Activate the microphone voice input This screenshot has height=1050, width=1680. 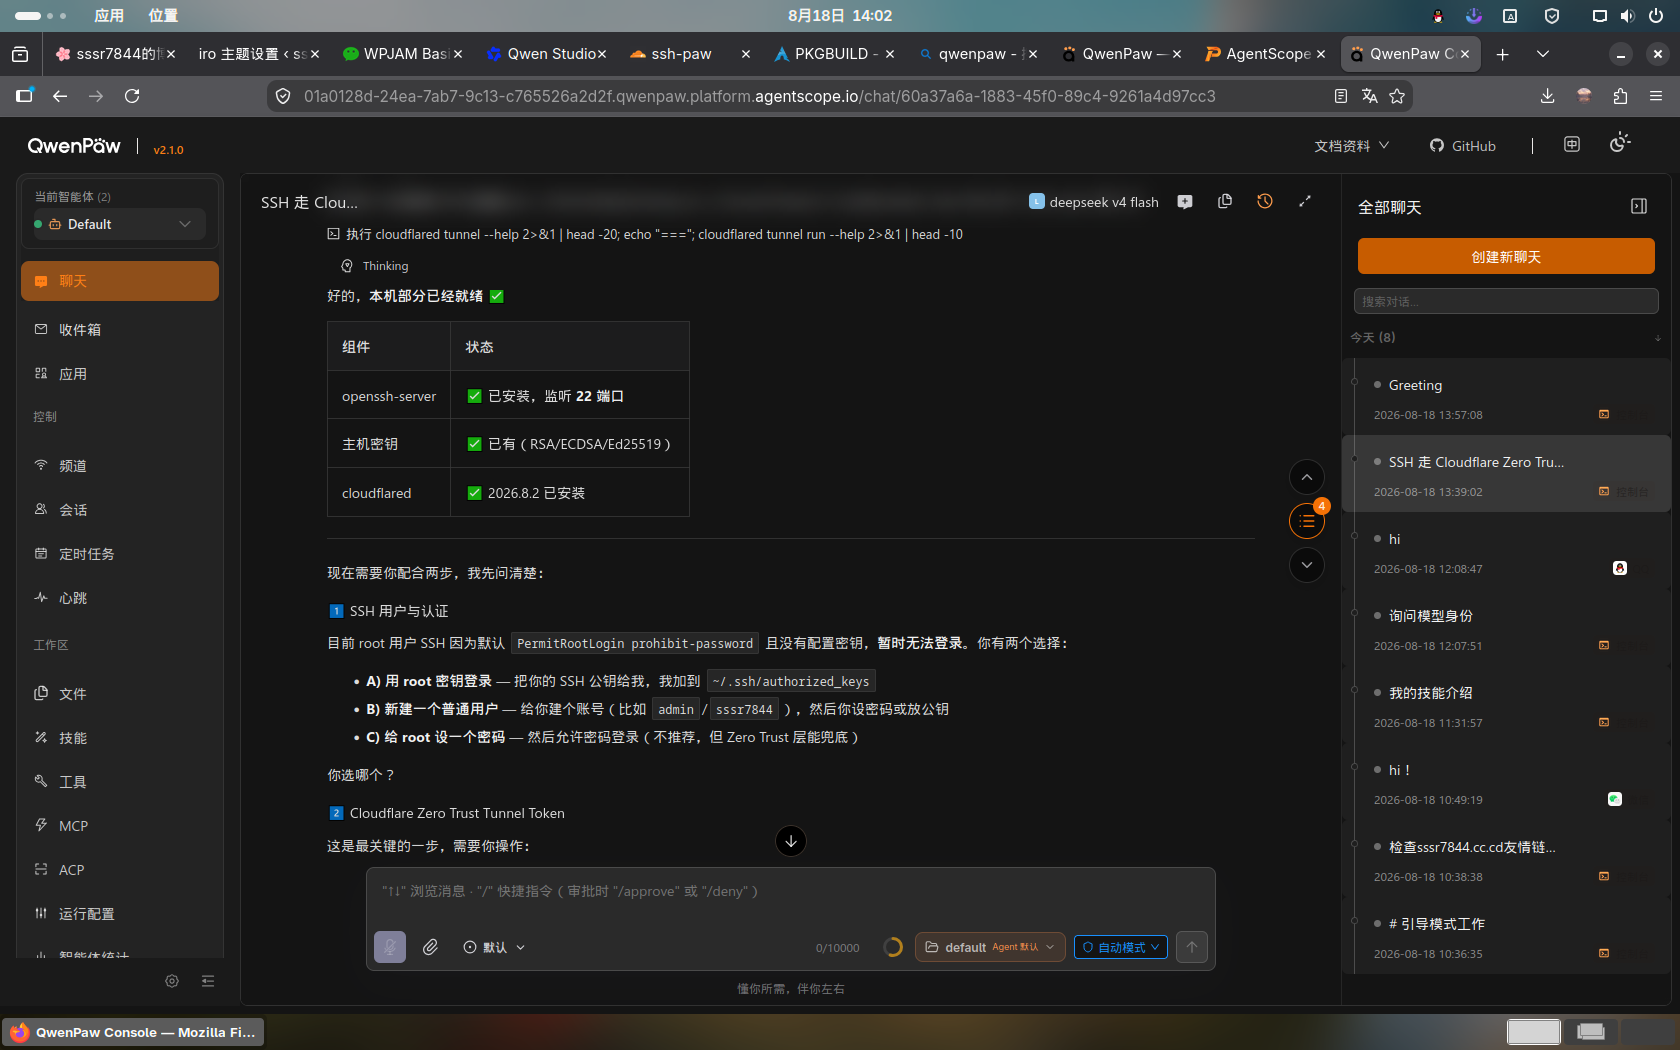pyautogui.click(x=390, y=947)
